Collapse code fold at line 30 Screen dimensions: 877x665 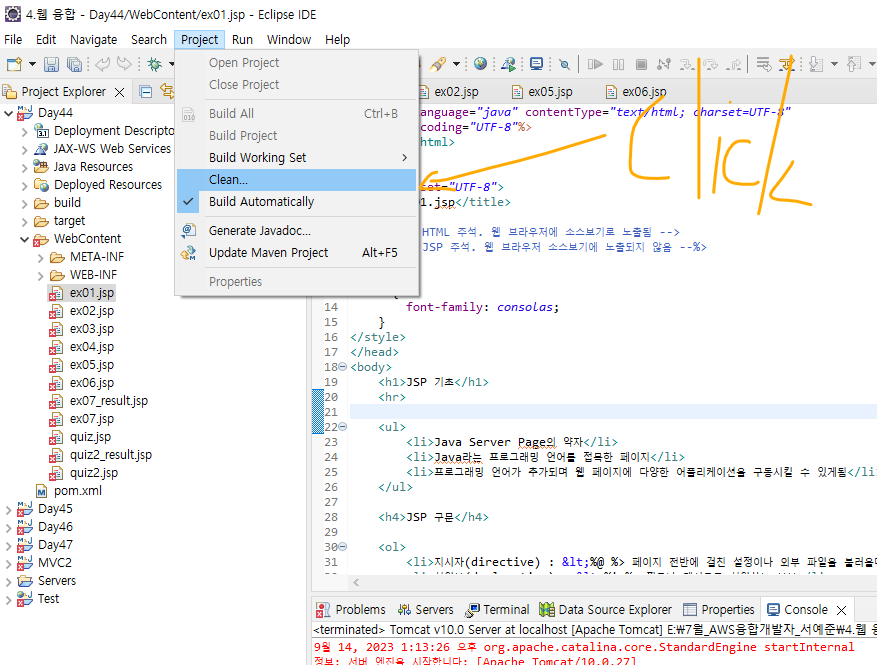(x=342, y=546)
